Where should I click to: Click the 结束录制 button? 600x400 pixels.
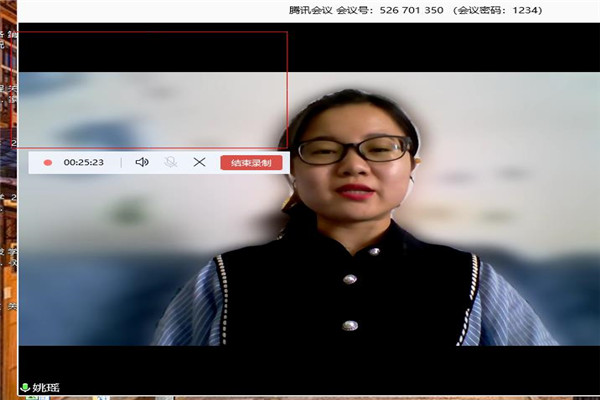pyautogui.click(x=251, y=162)
